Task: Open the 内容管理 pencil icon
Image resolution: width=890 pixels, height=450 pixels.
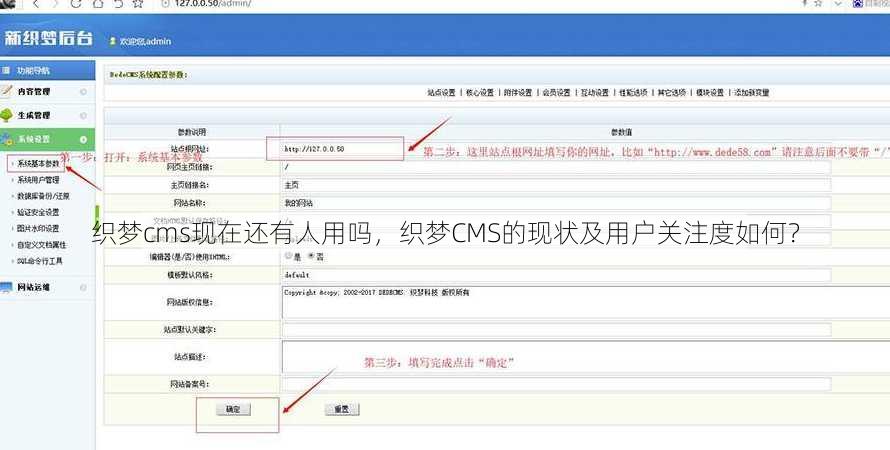Action: pos(6,91)
